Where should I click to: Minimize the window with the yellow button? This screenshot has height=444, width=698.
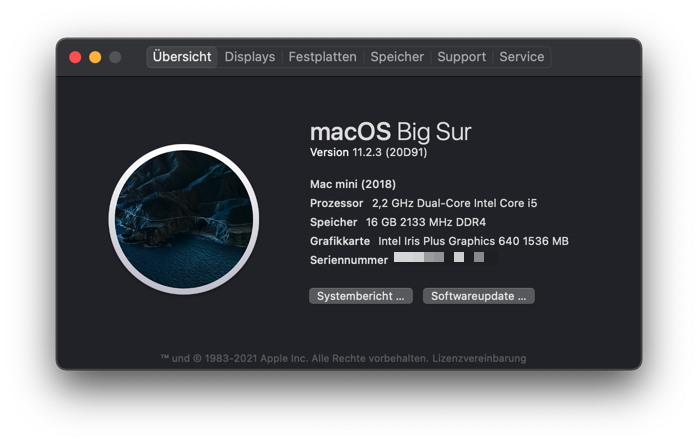[95, 57]
